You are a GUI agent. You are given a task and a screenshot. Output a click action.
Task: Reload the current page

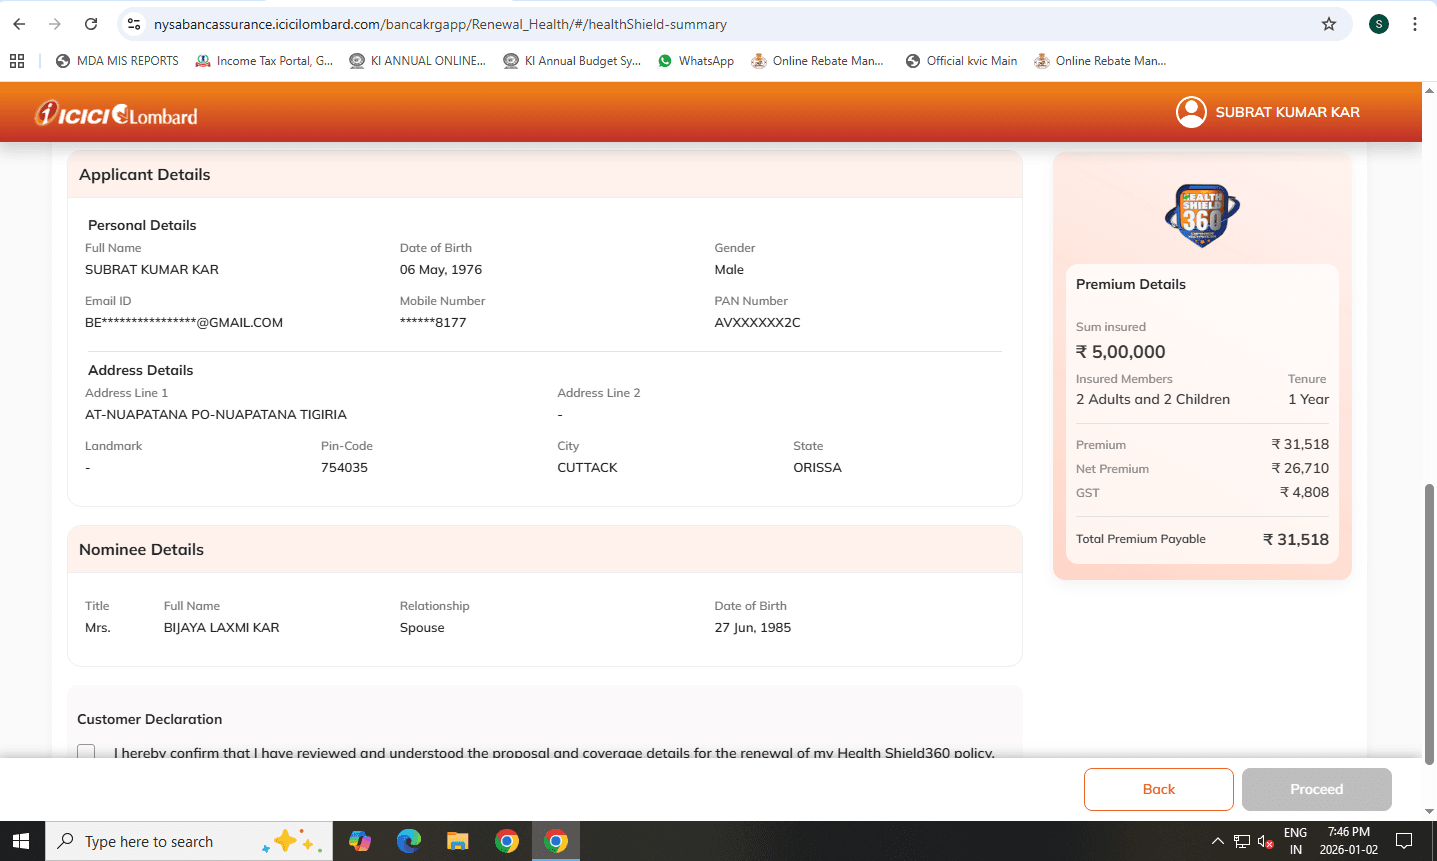[x=91, y=24]
